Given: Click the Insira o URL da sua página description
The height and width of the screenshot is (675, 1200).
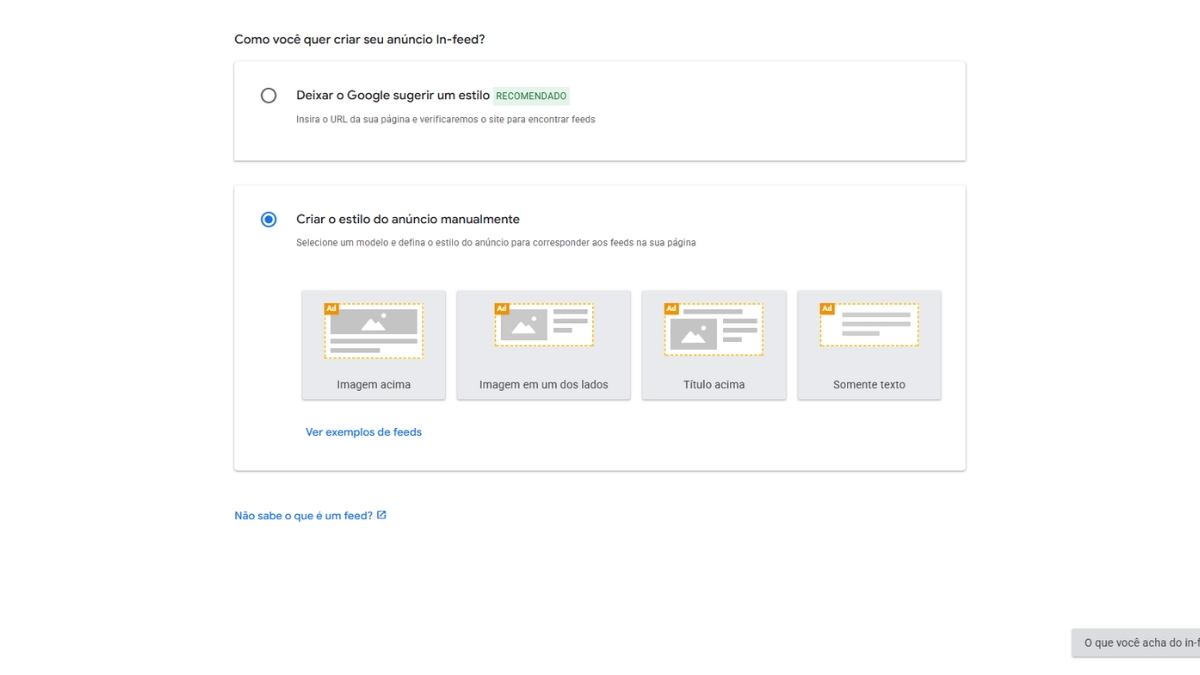Looking at the screenshot, I should (446, 119).
